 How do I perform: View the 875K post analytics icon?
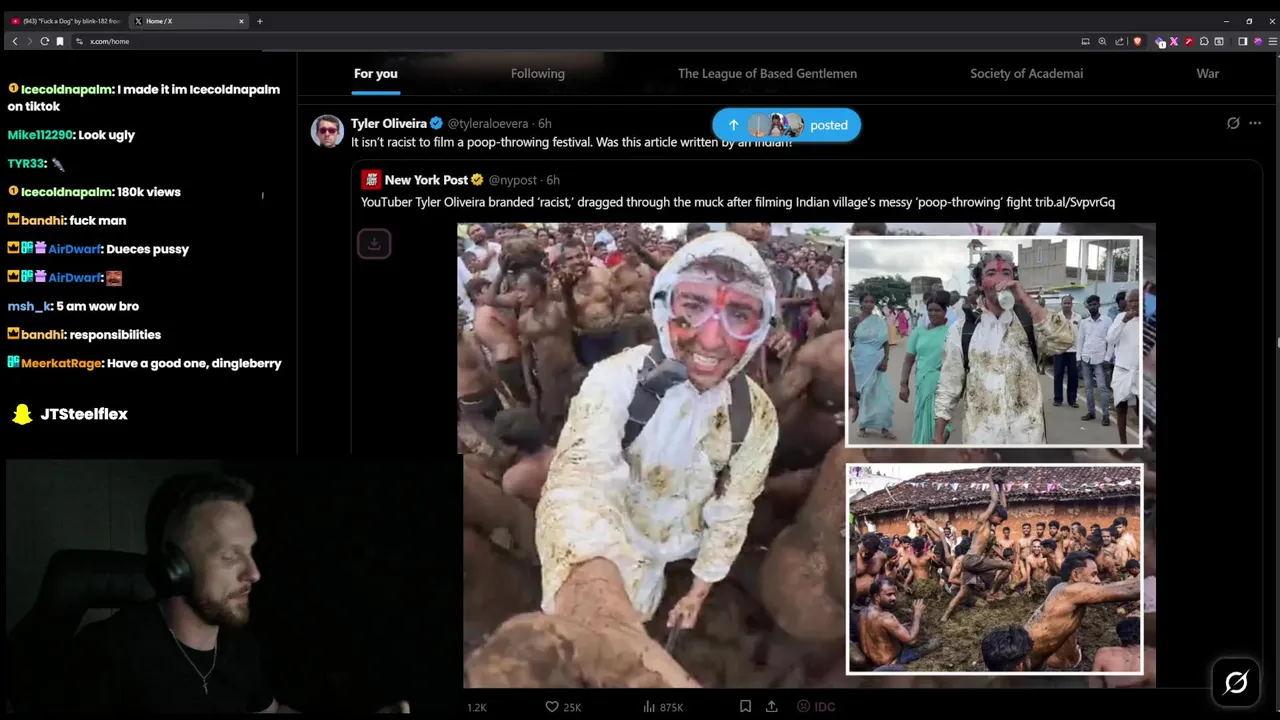click(650, 706)
